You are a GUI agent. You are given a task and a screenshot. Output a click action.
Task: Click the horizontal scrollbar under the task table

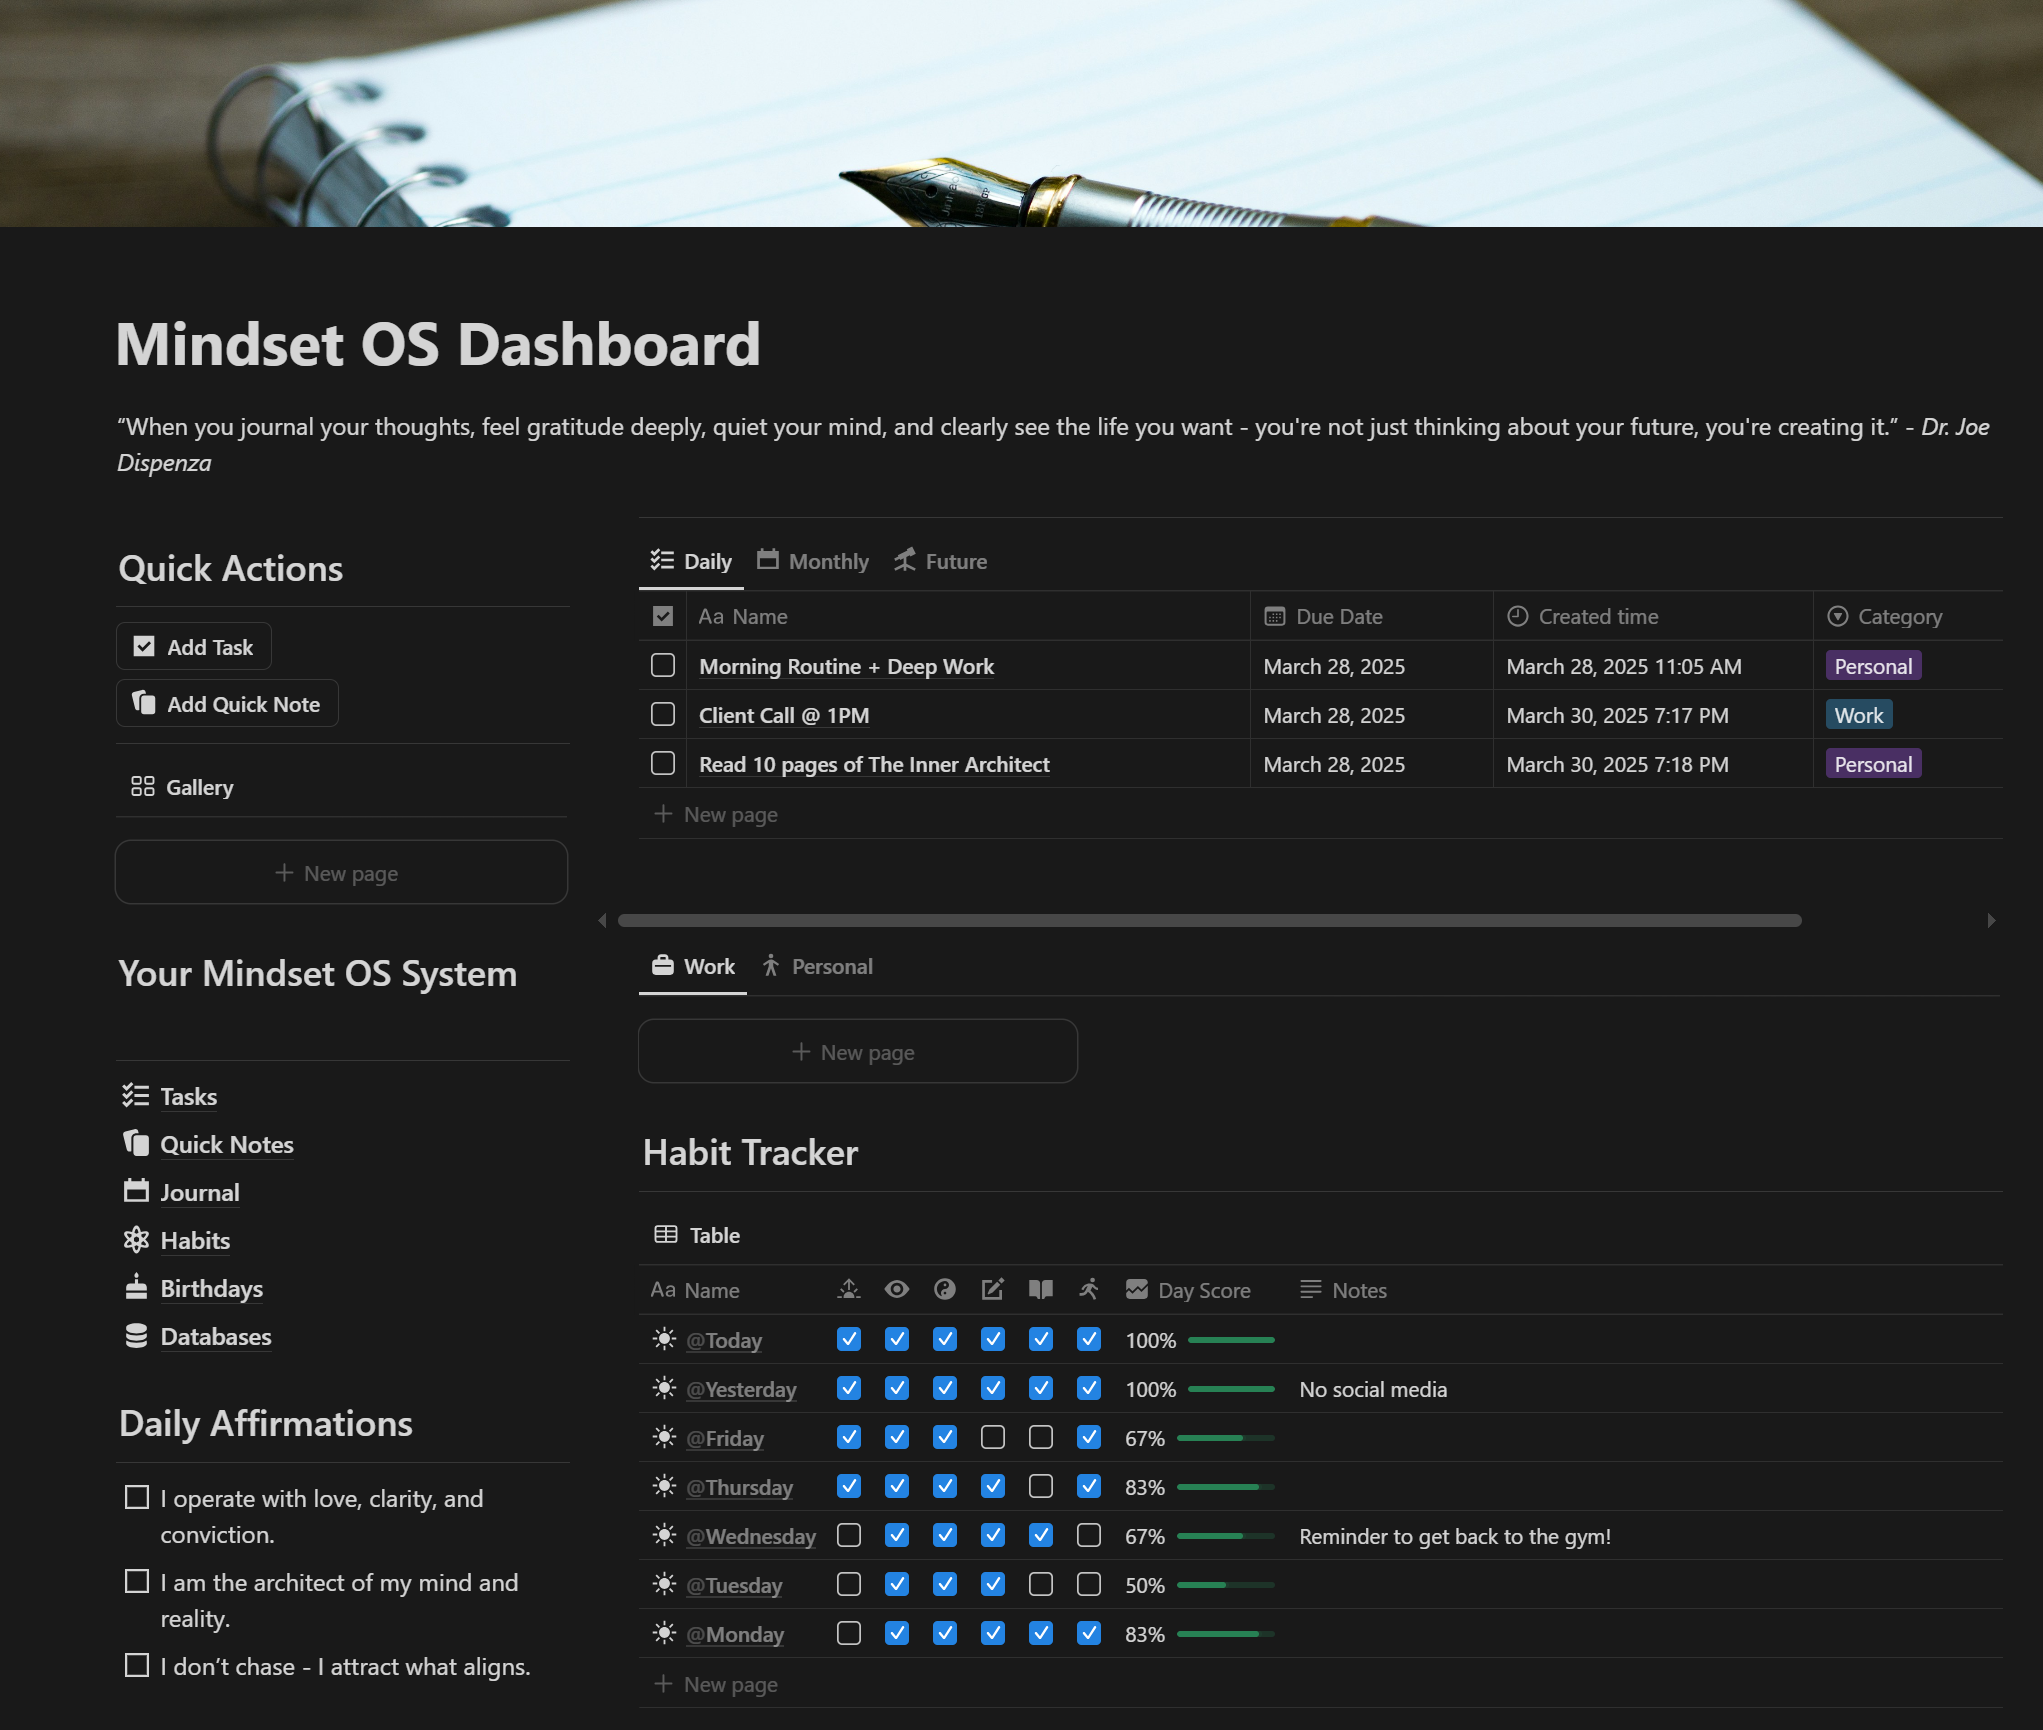[x=1209, y=920]
